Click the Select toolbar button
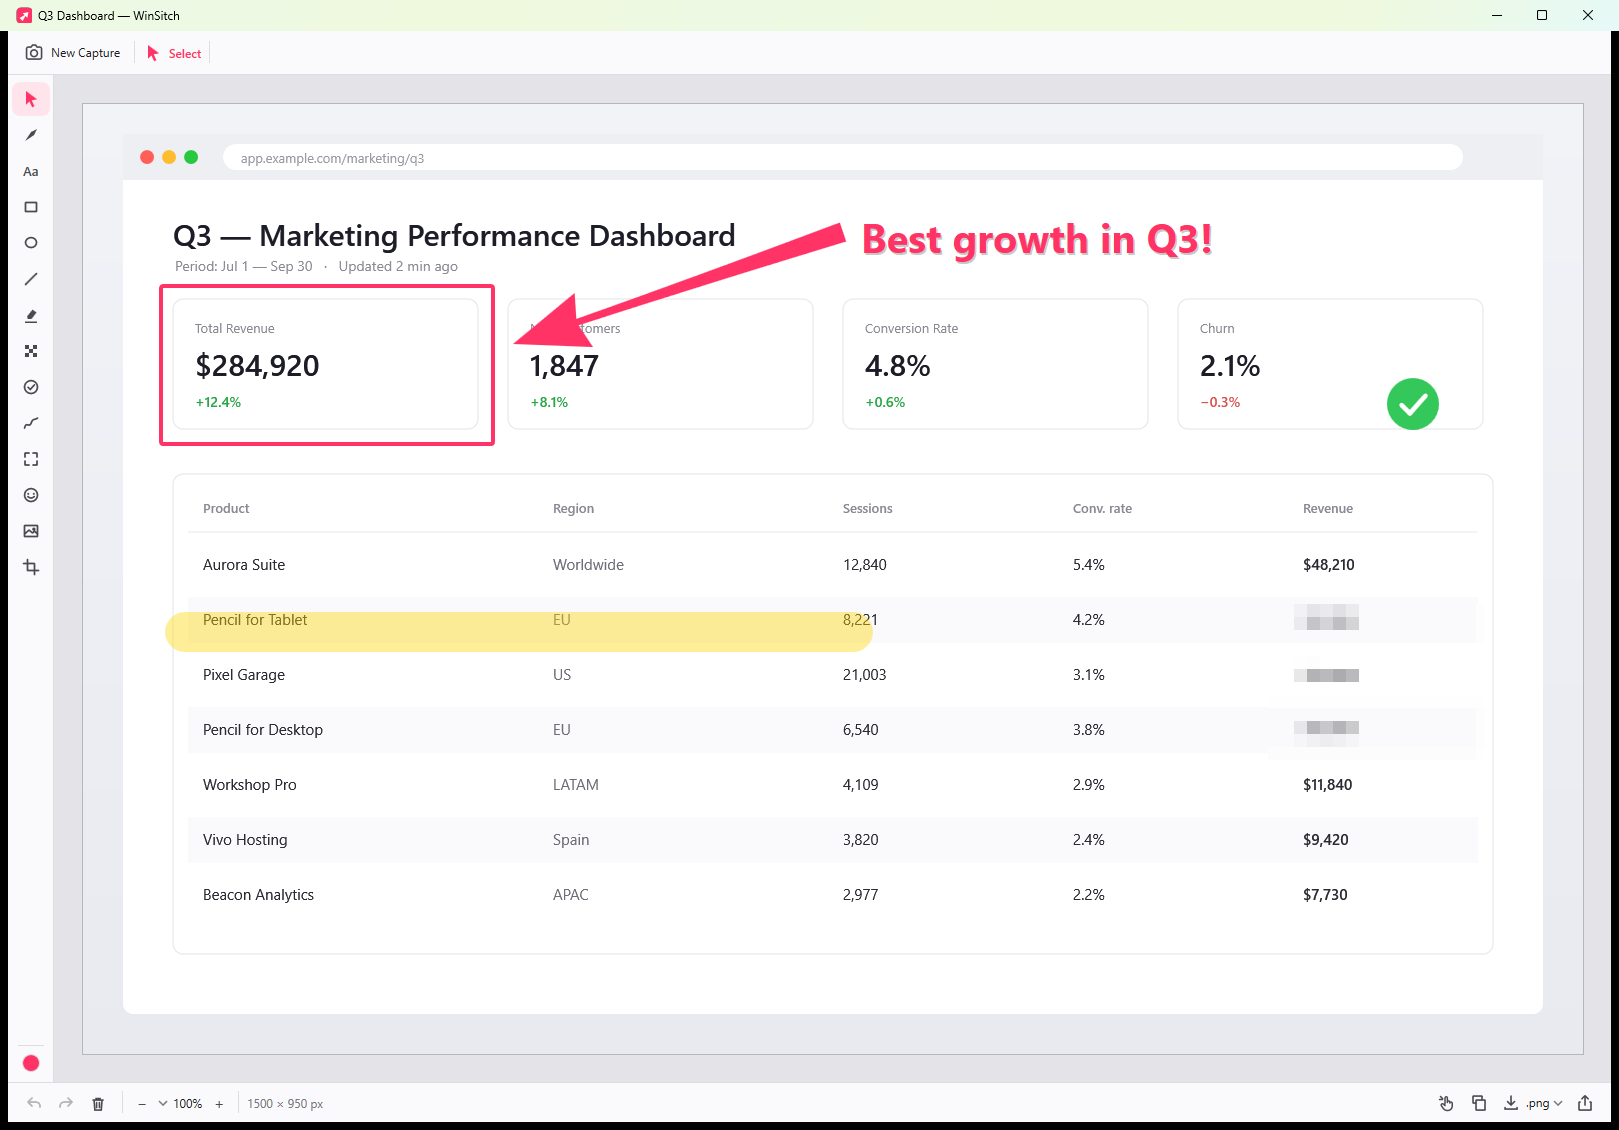 point(175,53)
